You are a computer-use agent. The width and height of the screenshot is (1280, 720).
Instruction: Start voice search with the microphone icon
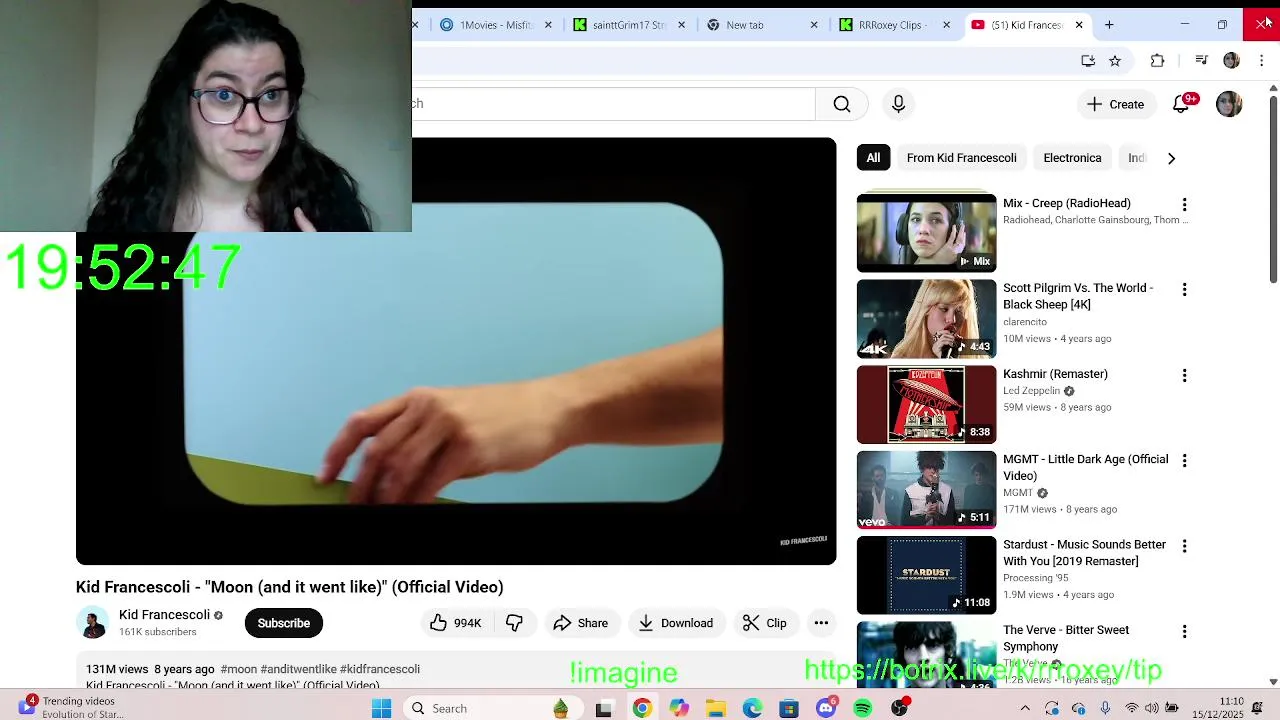pos(898,104)
